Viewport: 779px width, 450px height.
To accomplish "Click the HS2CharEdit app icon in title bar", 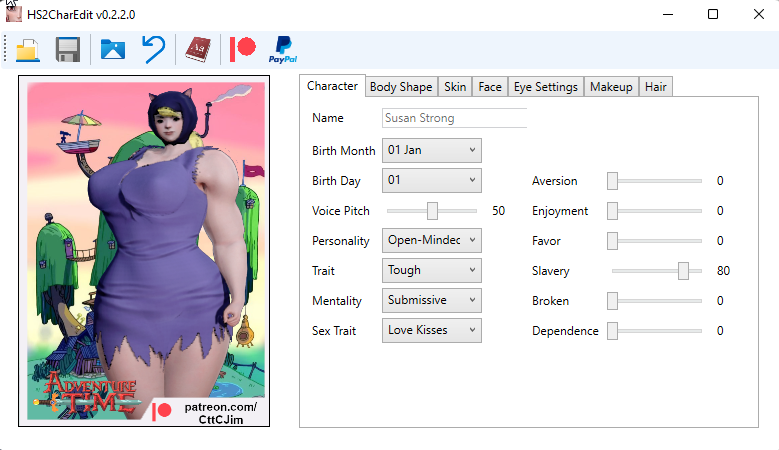I will point(13,14).
